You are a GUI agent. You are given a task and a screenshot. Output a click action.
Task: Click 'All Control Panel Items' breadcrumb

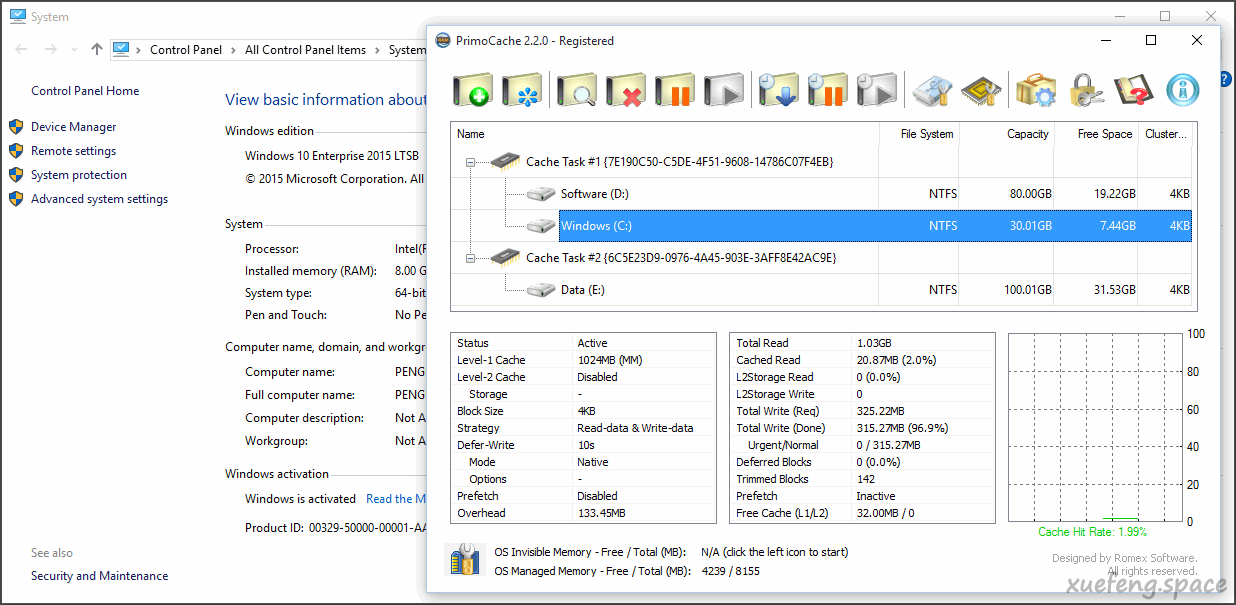click(x=305, y=50)
